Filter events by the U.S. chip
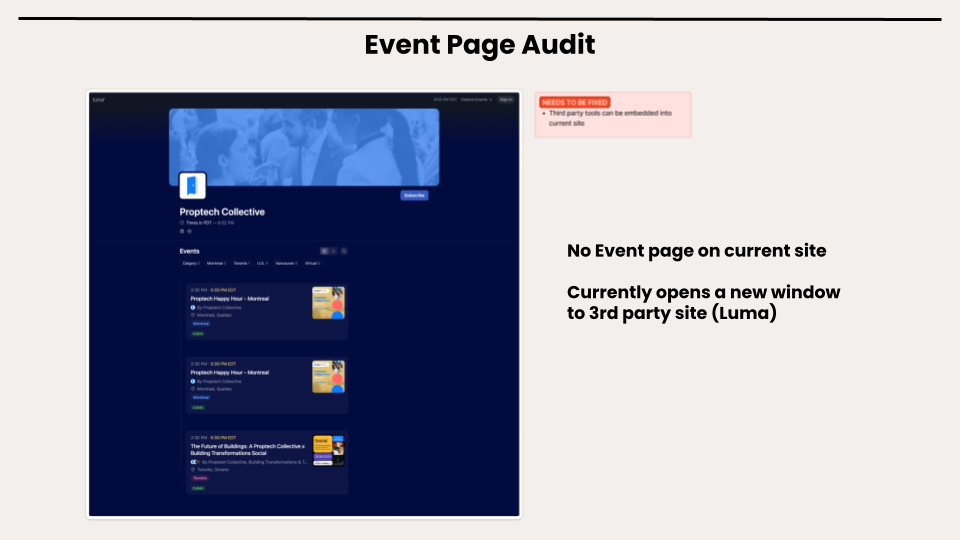The height and width of the screenshot is (540, 960). click(x=262, y=263)
